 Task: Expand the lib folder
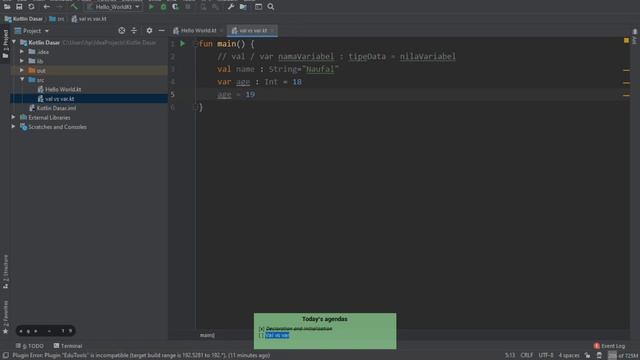point(22,61)
